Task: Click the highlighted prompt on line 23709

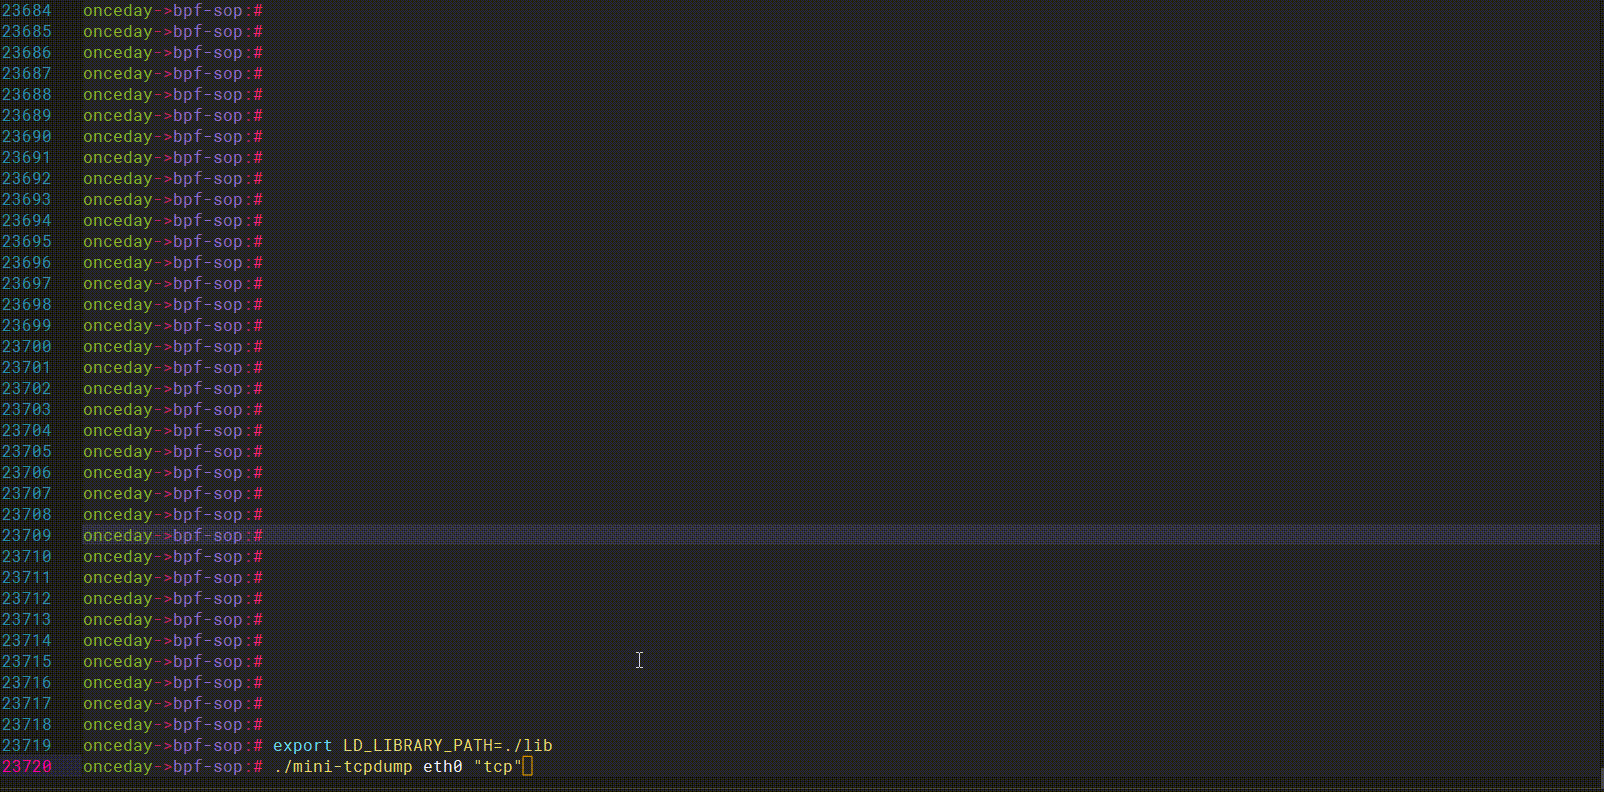Action: tap(173, 536)
